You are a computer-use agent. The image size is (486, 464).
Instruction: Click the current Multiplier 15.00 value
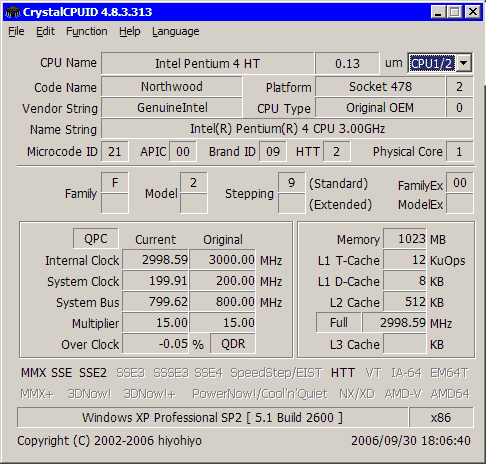155,323
